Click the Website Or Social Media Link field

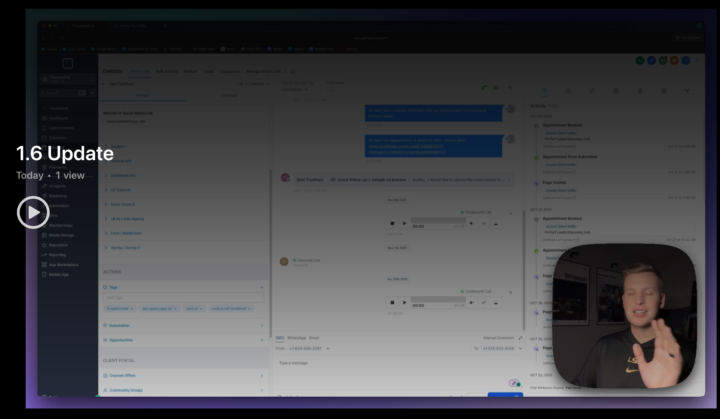tap(184, 122)
